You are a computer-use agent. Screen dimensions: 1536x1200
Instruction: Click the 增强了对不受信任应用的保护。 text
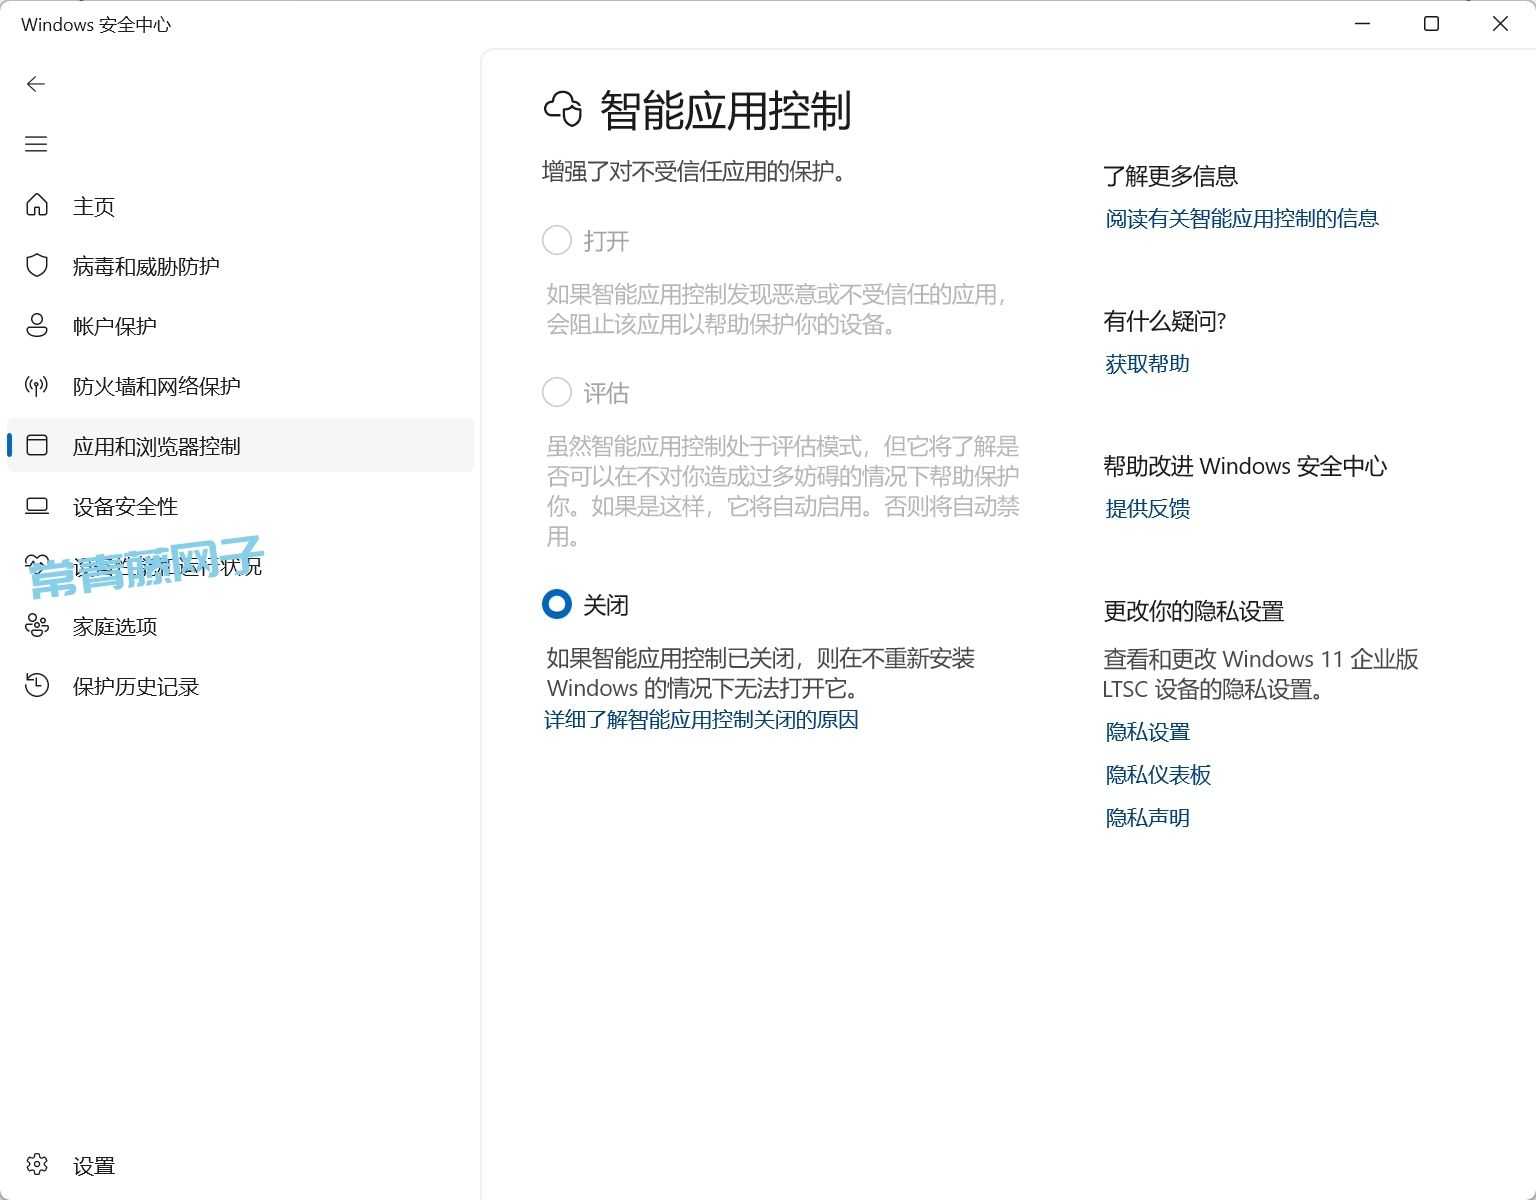697,172
